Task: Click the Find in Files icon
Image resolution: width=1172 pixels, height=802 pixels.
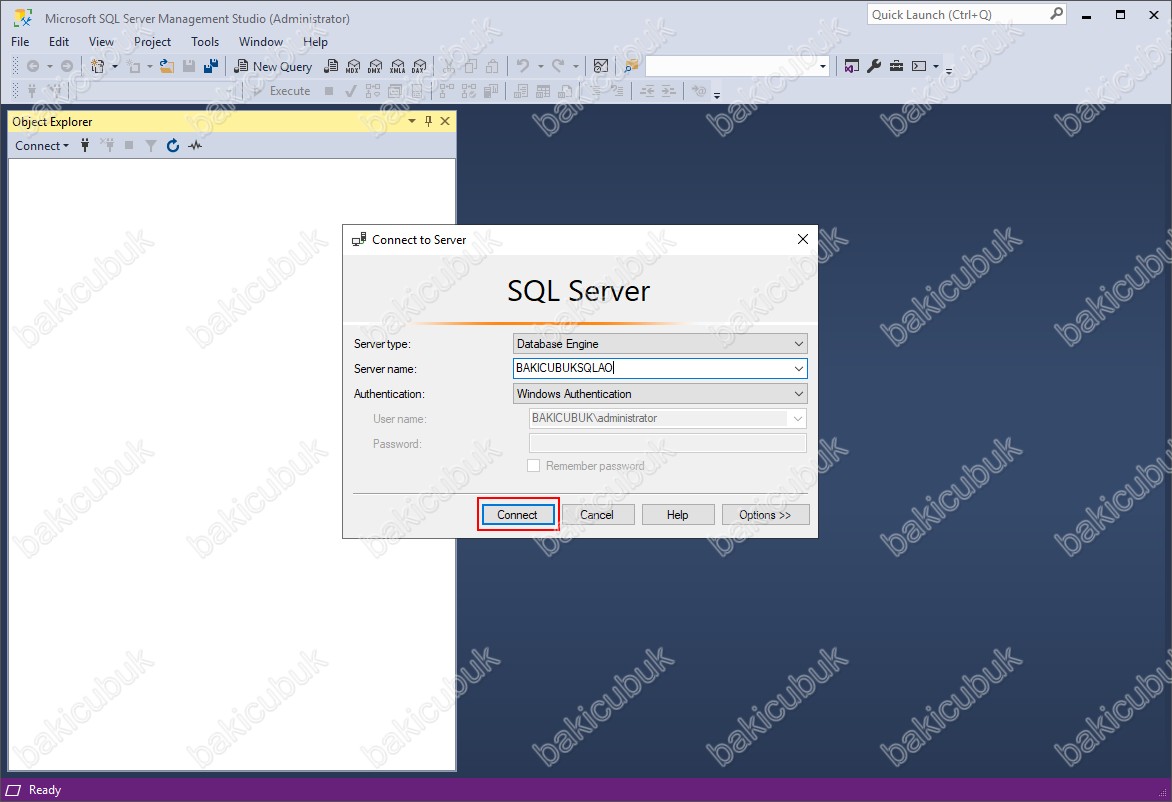Action: (x=632, y=67)
